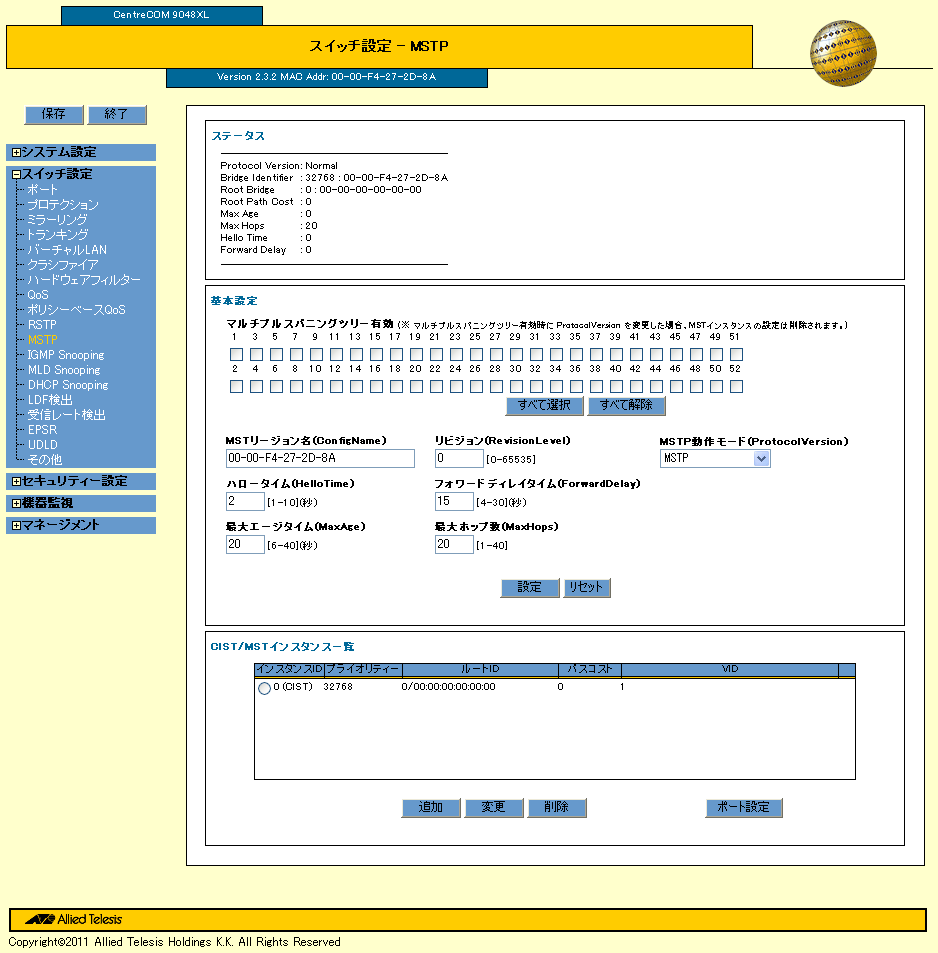The width and height of the screenshot is (938, 953).
Task: Select the highlighted MSTP sidebar link
Action: tap(43, 340)
